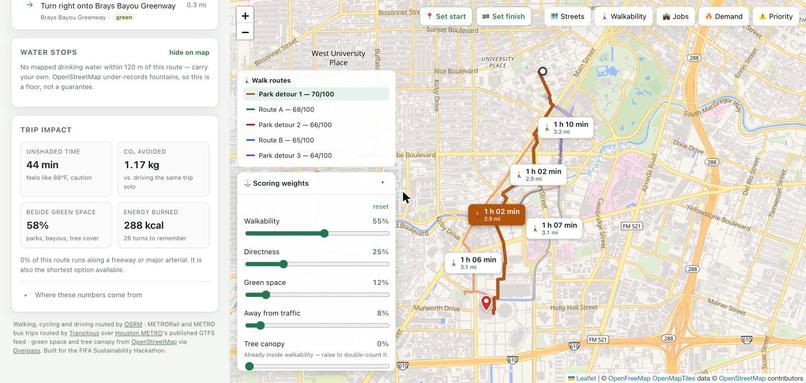The height and width of the screenshot is (383, 806).
Task: Click the Set finish button
Action: point(504,16)
